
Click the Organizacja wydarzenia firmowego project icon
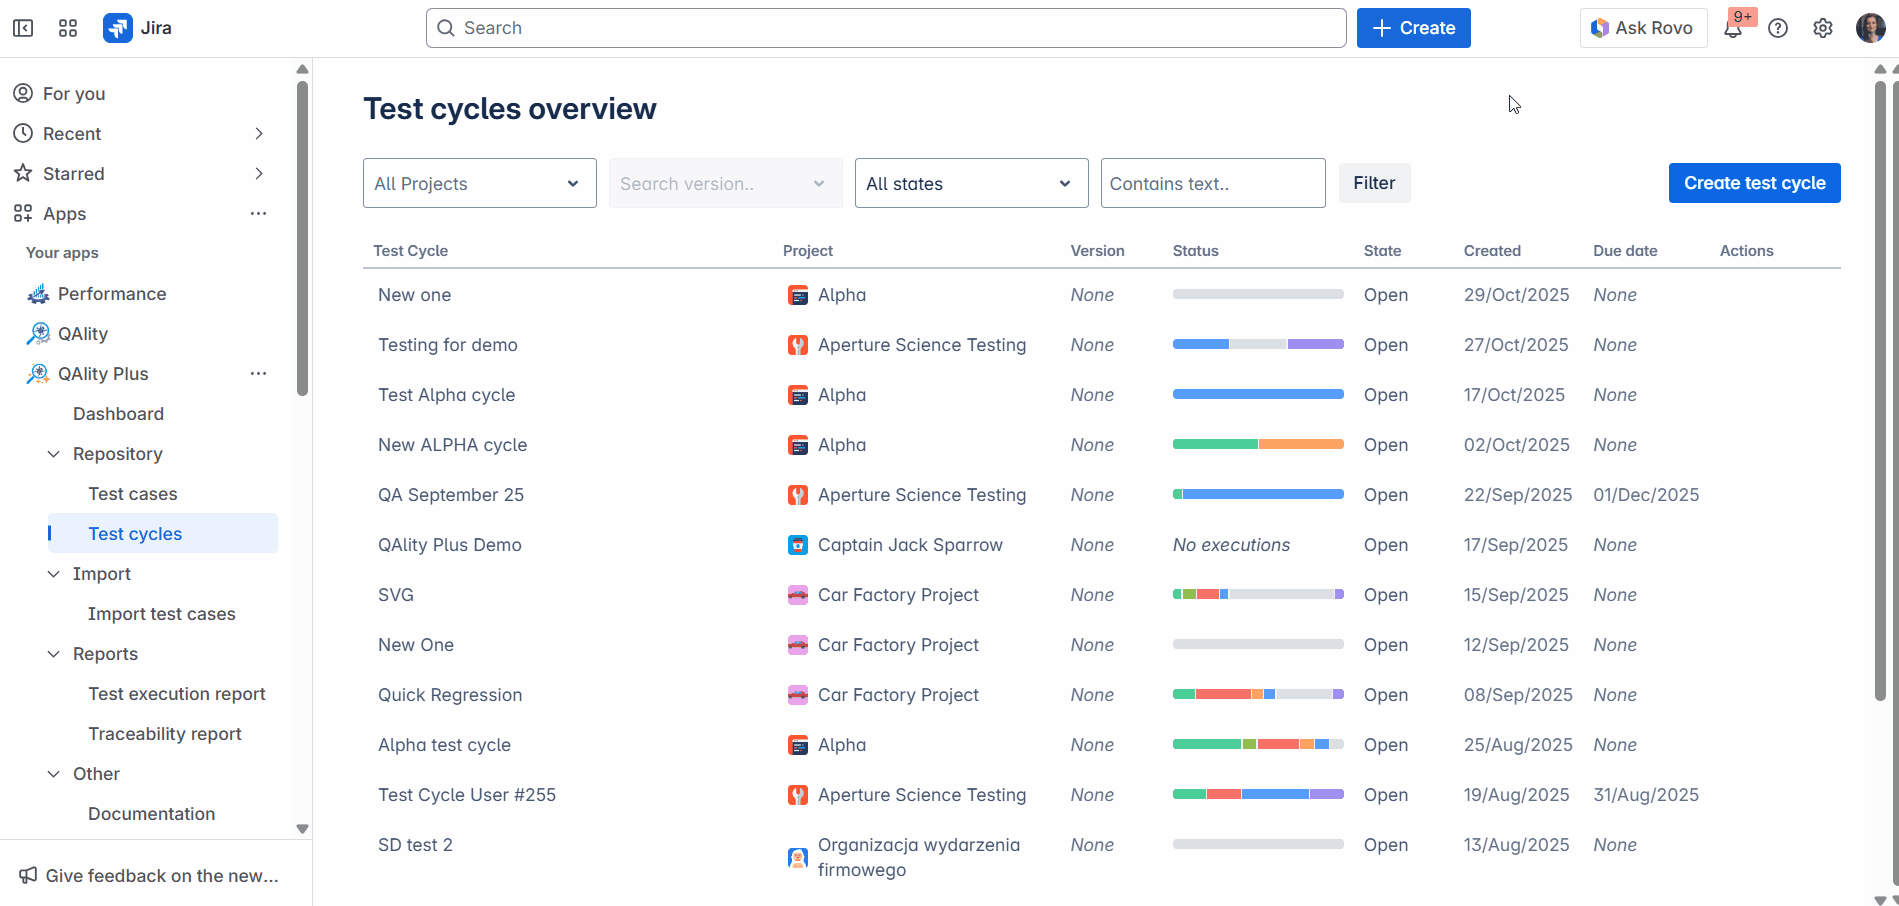[798, 858]
